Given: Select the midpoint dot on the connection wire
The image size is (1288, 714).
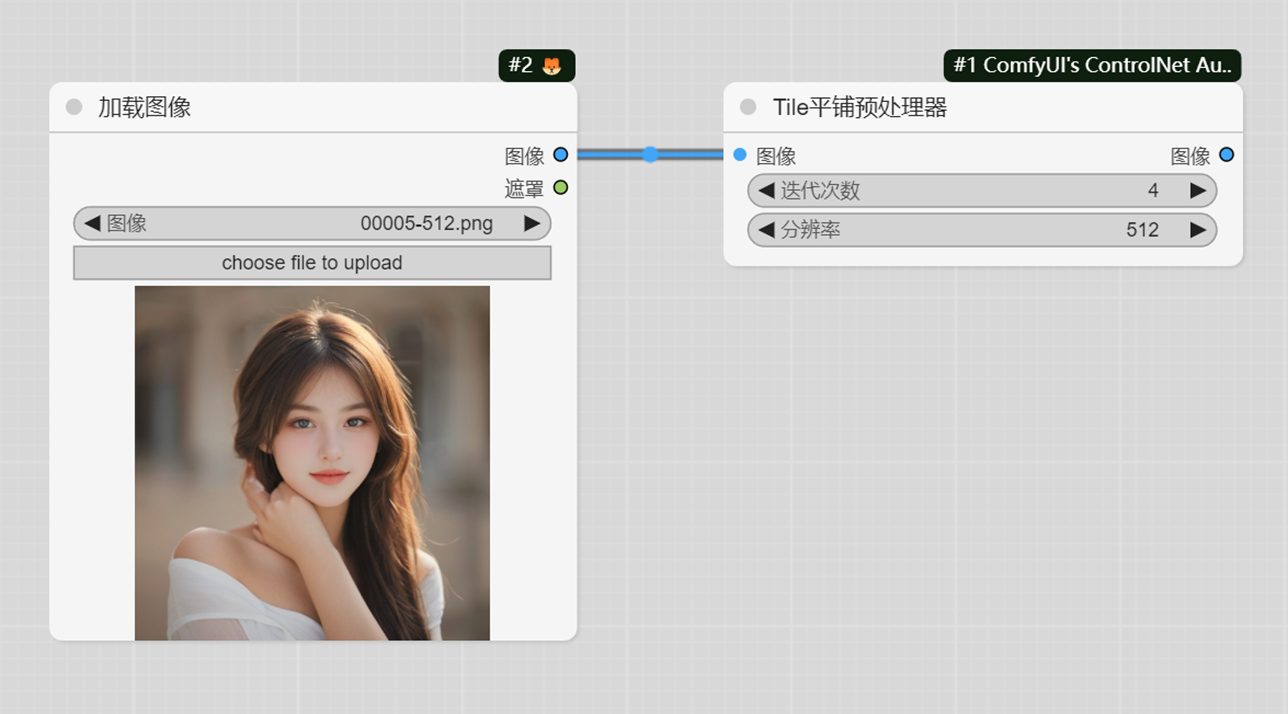Looking at the screenshot, I should (x=651, y=155).
